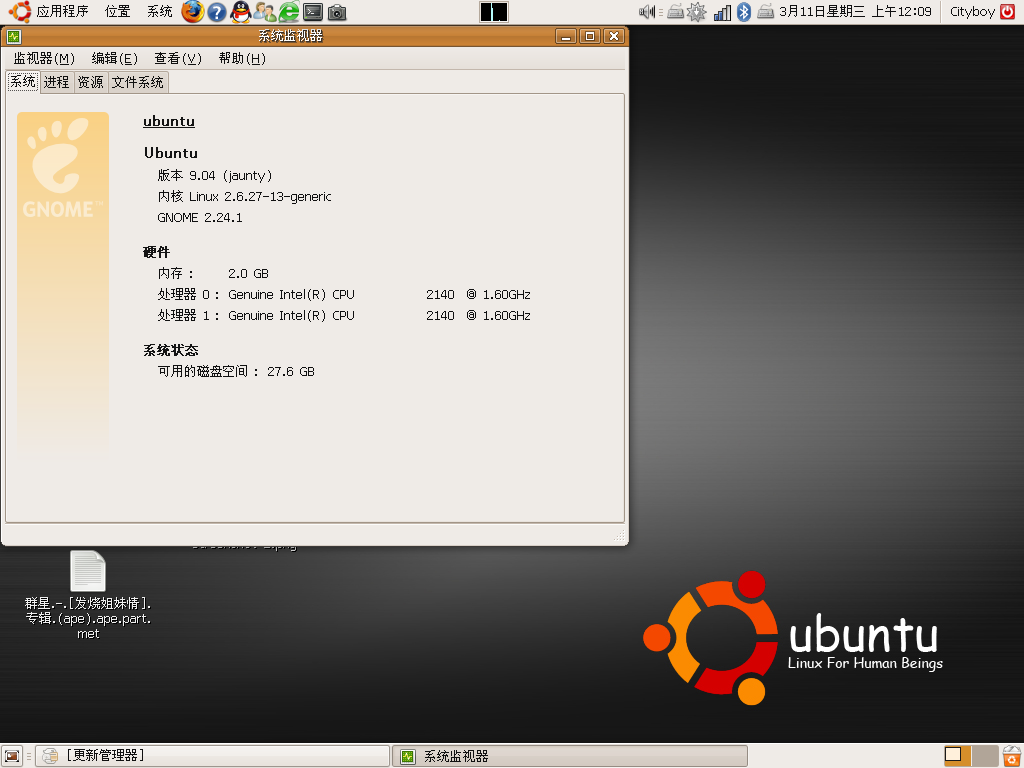Click the '版本 9.04 (jaunty)' line
The height and width of the screenshot is (768, 1024).
214,176
